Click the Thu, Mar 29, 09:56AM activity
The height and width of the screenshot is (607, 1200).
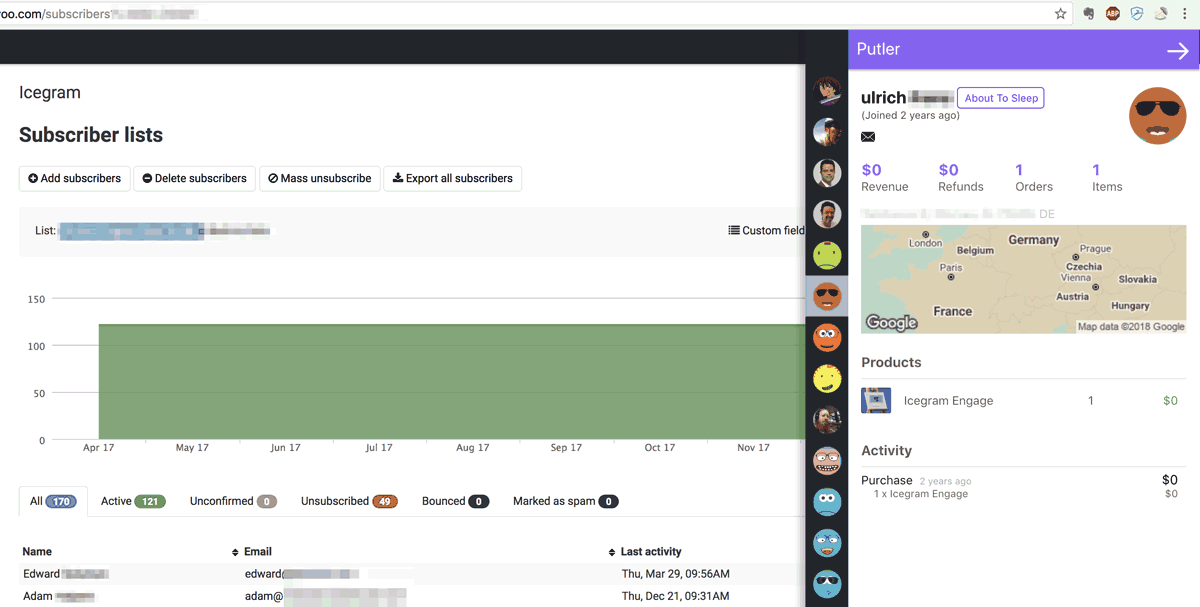coord(675,574)
